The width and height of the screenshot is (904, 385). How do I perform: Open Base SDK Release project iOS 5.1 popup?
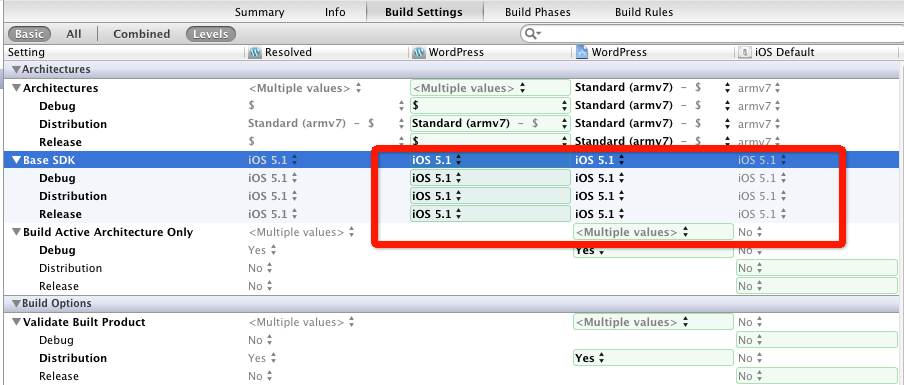(x=600, y=214)
